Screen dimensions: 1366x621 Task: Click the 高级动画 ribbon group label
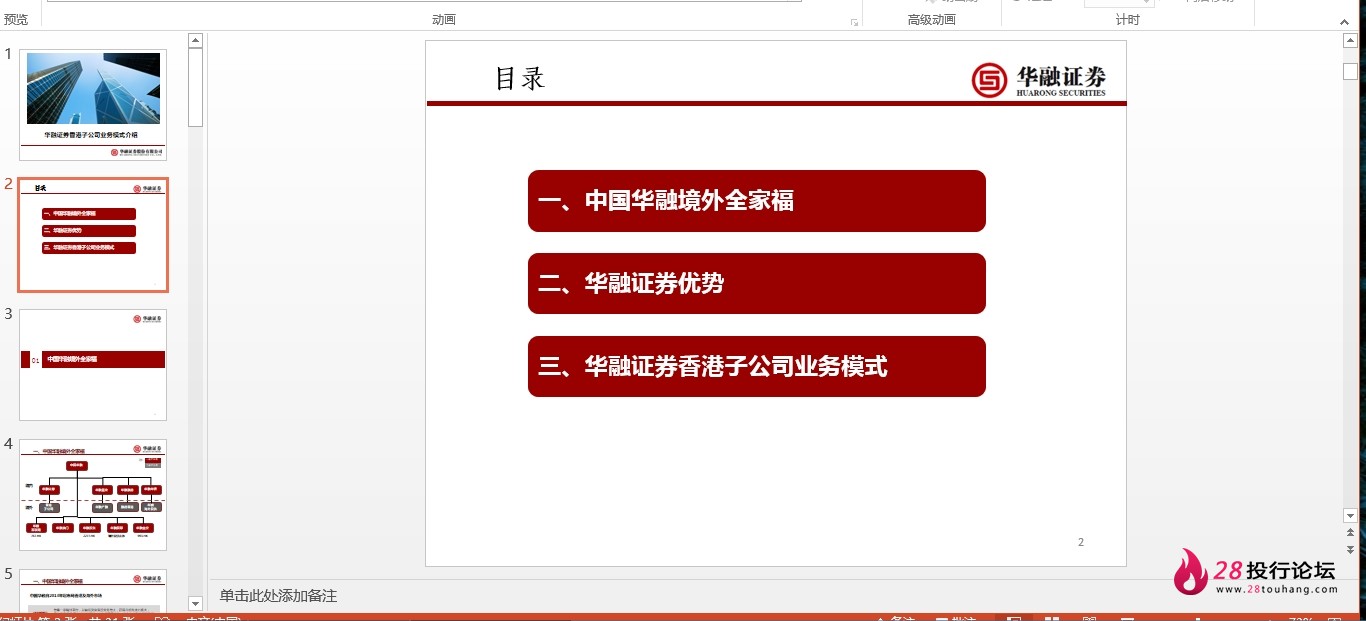click(931, 20)
